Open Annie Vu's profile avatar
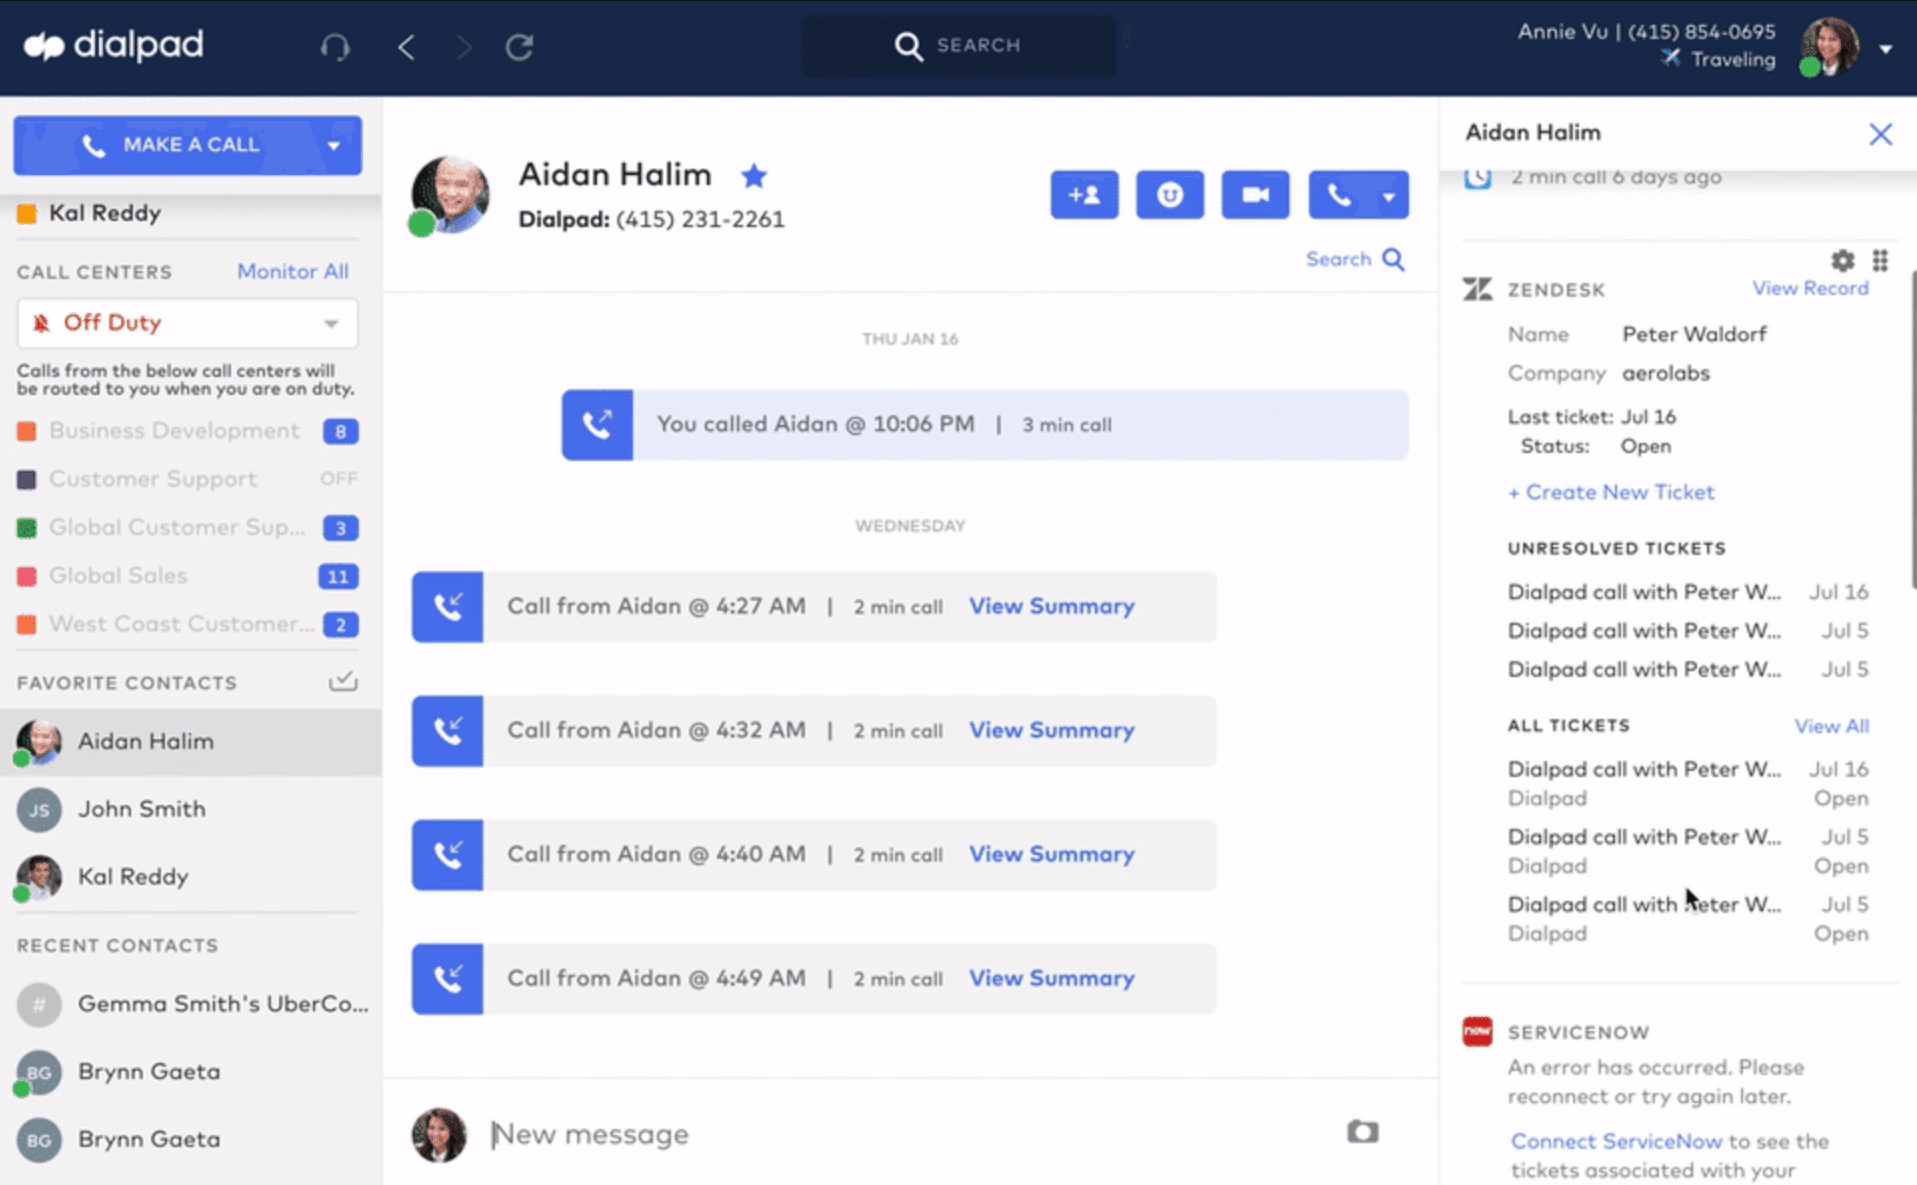Screen dimensions: 1917x1185 coord(1829,46)
